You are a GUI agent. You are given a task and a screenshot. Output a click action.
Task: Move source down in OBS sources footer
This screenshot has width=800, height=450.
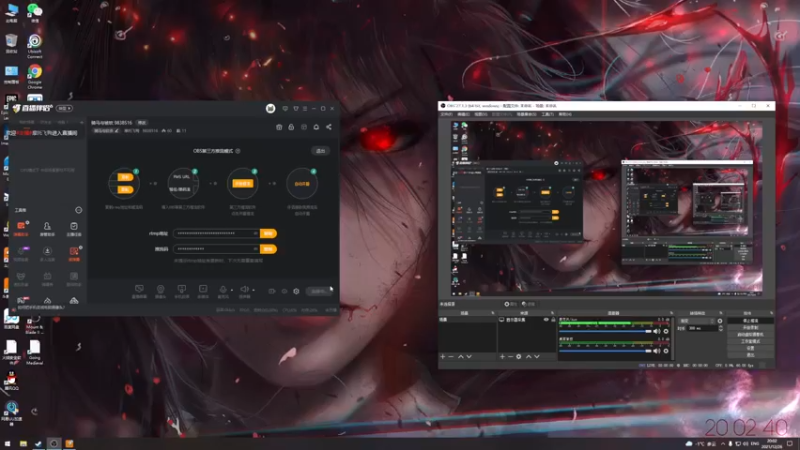coord(537,357)
